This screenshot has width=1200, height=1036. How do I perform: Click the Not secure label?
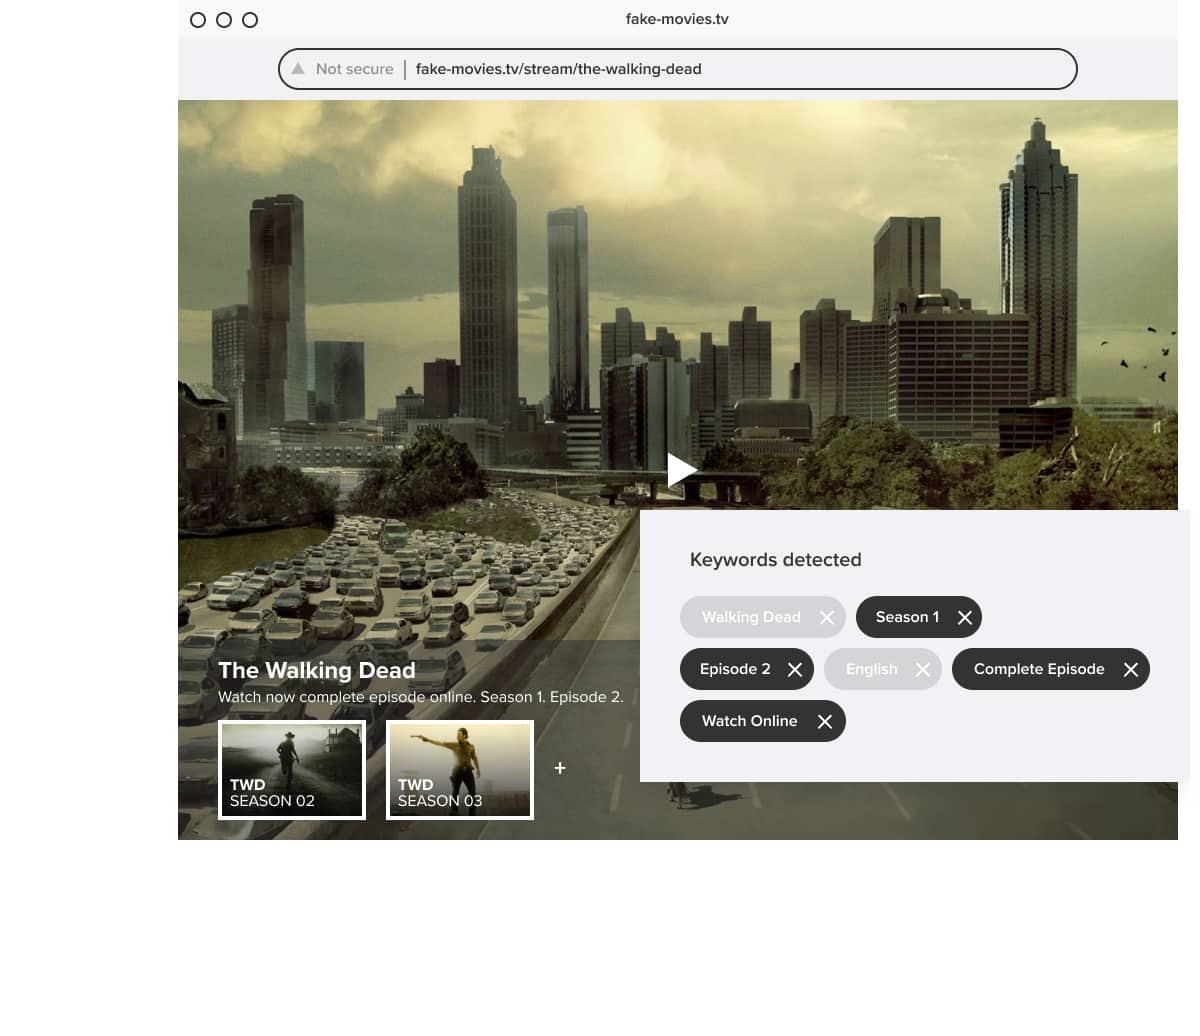(354, 69)
